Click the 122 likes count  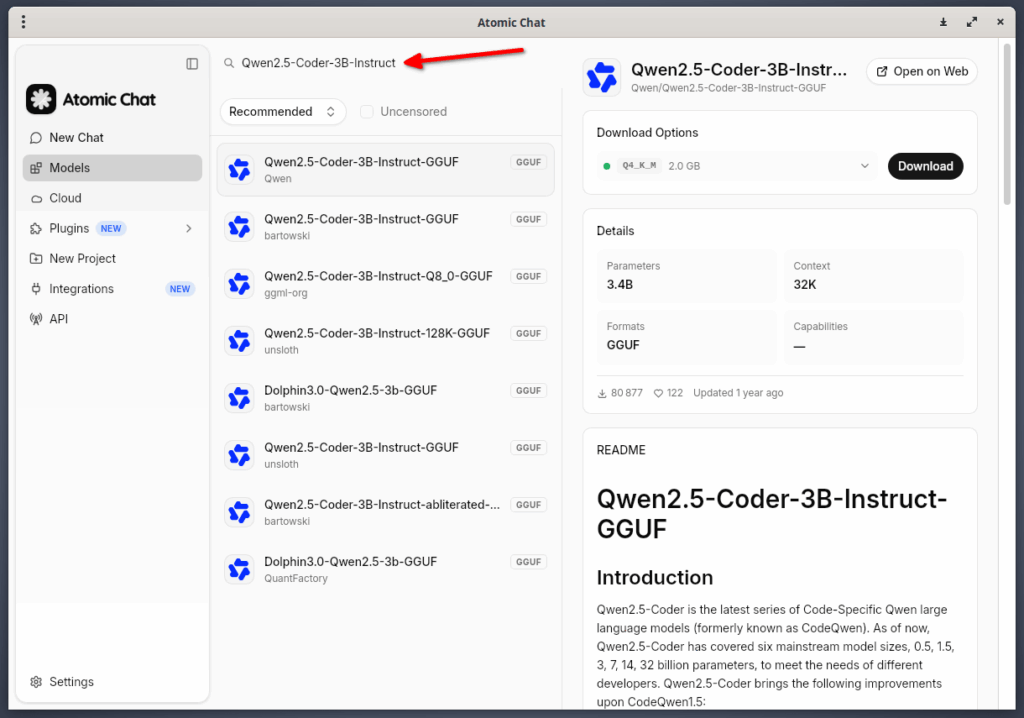point(675,393)
